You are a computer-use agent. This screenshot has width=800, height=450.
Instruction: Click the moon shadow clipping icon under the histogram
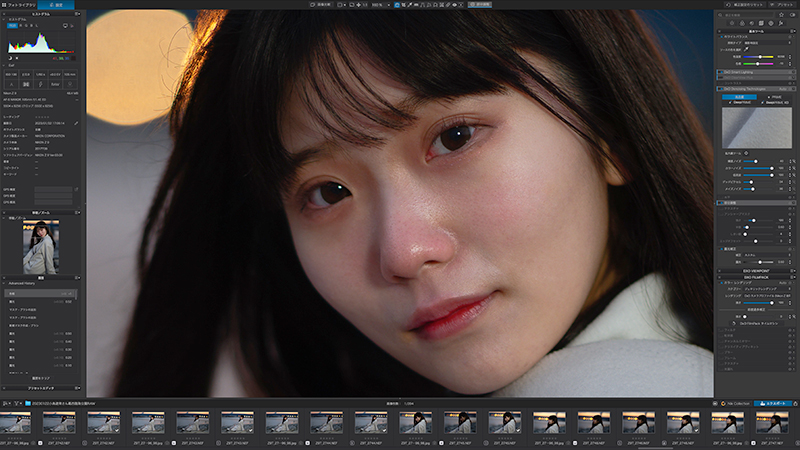tap(10, 58)
